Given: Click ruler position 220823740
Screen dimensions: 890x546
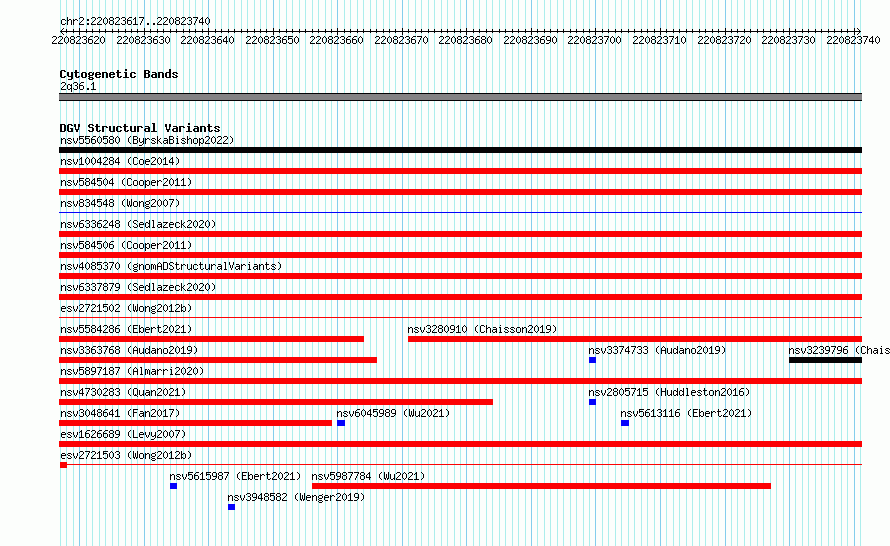Looking at the screenshot, I should [853, 40].
